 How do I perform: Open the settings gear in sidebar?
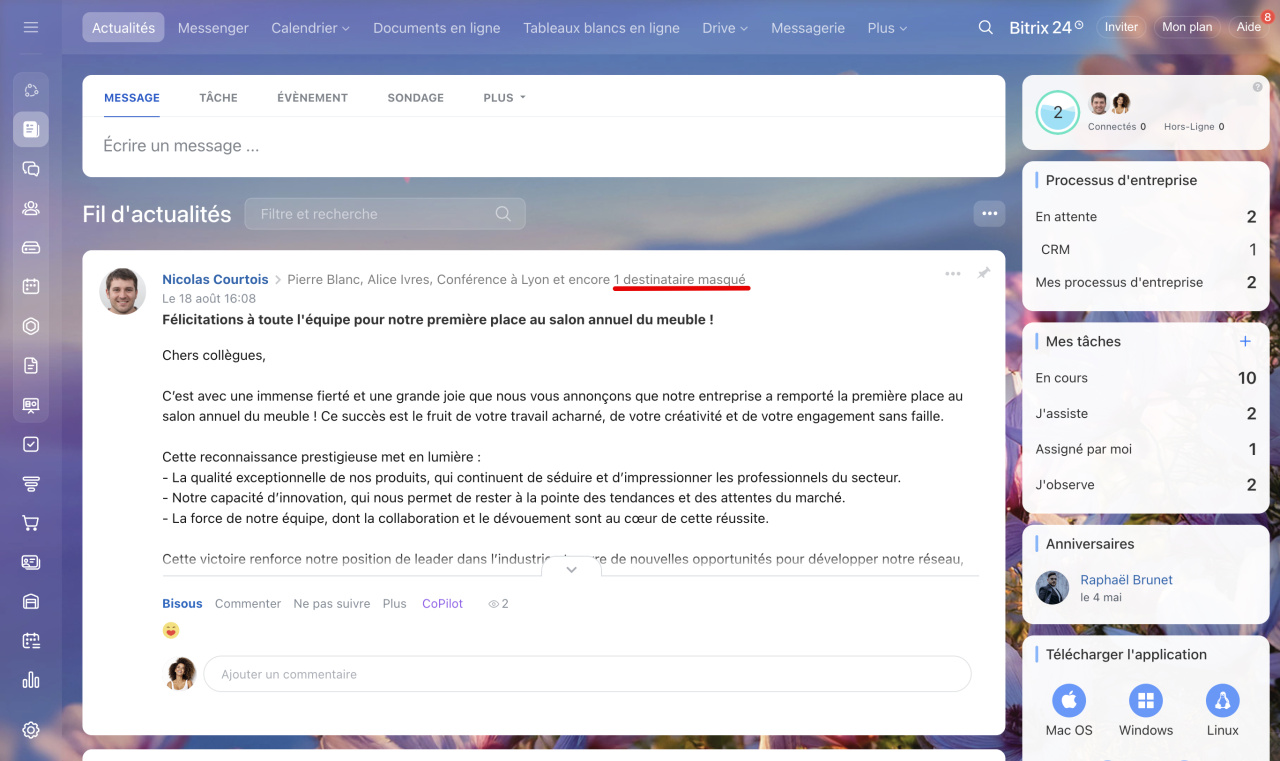31,730
